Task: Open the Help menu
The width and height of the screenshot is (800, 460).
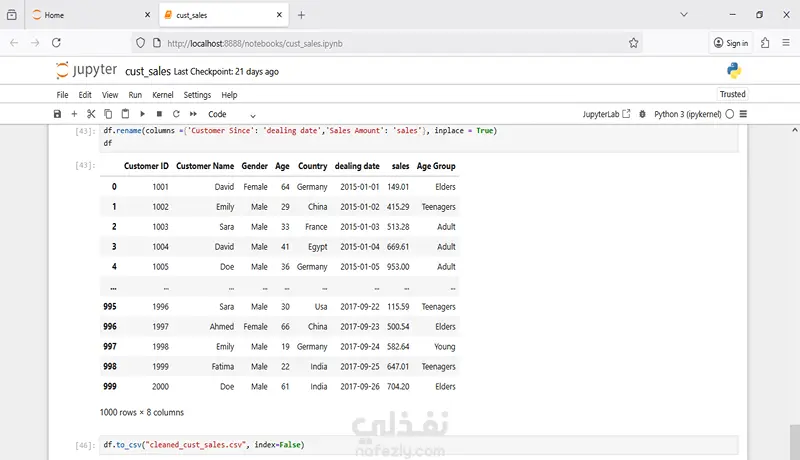Action: (x=229, y=95)
